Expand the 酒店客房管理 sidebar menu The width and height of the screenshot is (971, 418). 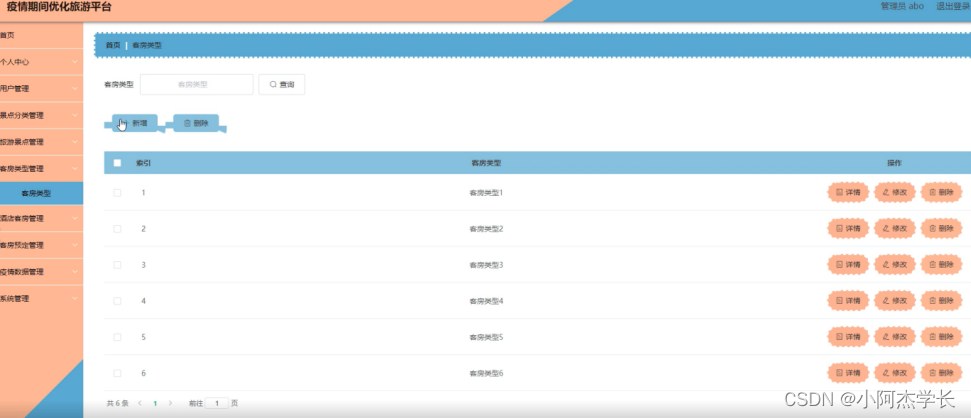[x=41, y=219]
